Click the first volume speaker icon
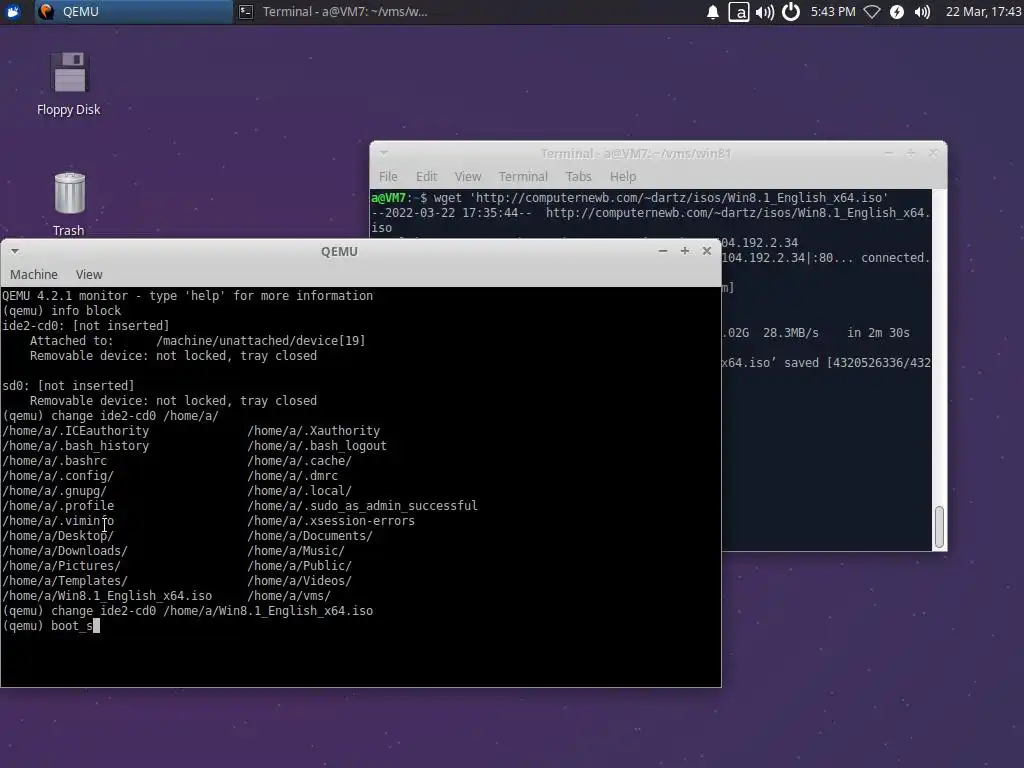 [x=765, y=12]
